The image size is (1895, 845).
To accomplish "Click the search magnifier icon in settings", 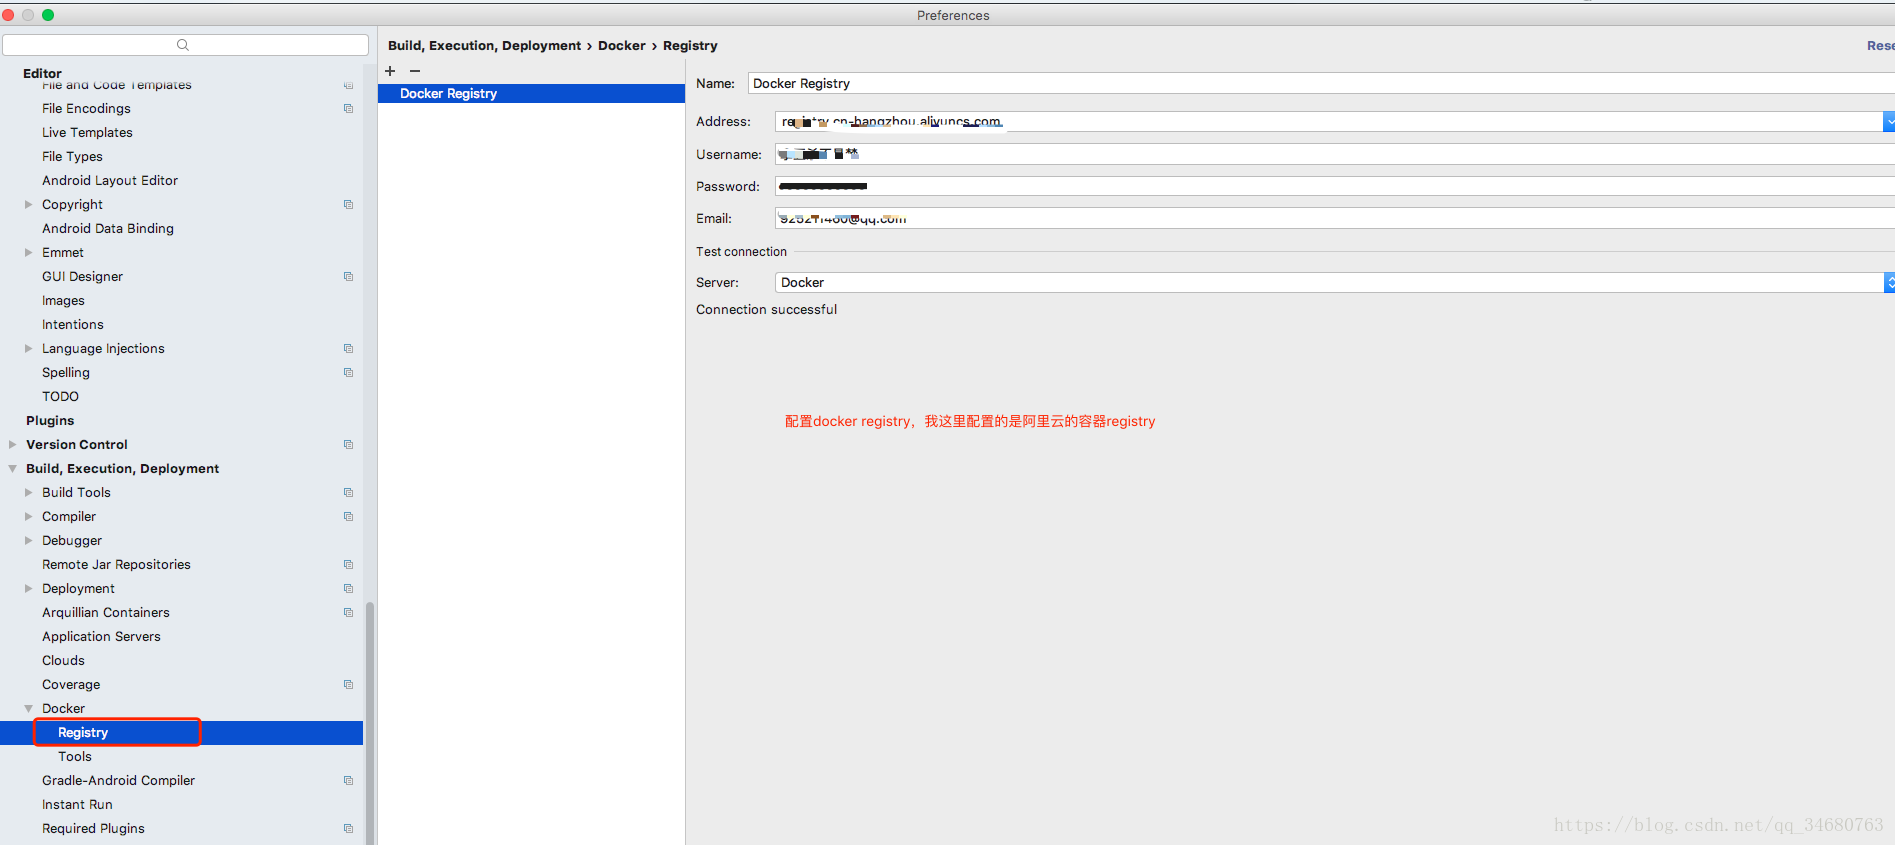I will 183,45.
